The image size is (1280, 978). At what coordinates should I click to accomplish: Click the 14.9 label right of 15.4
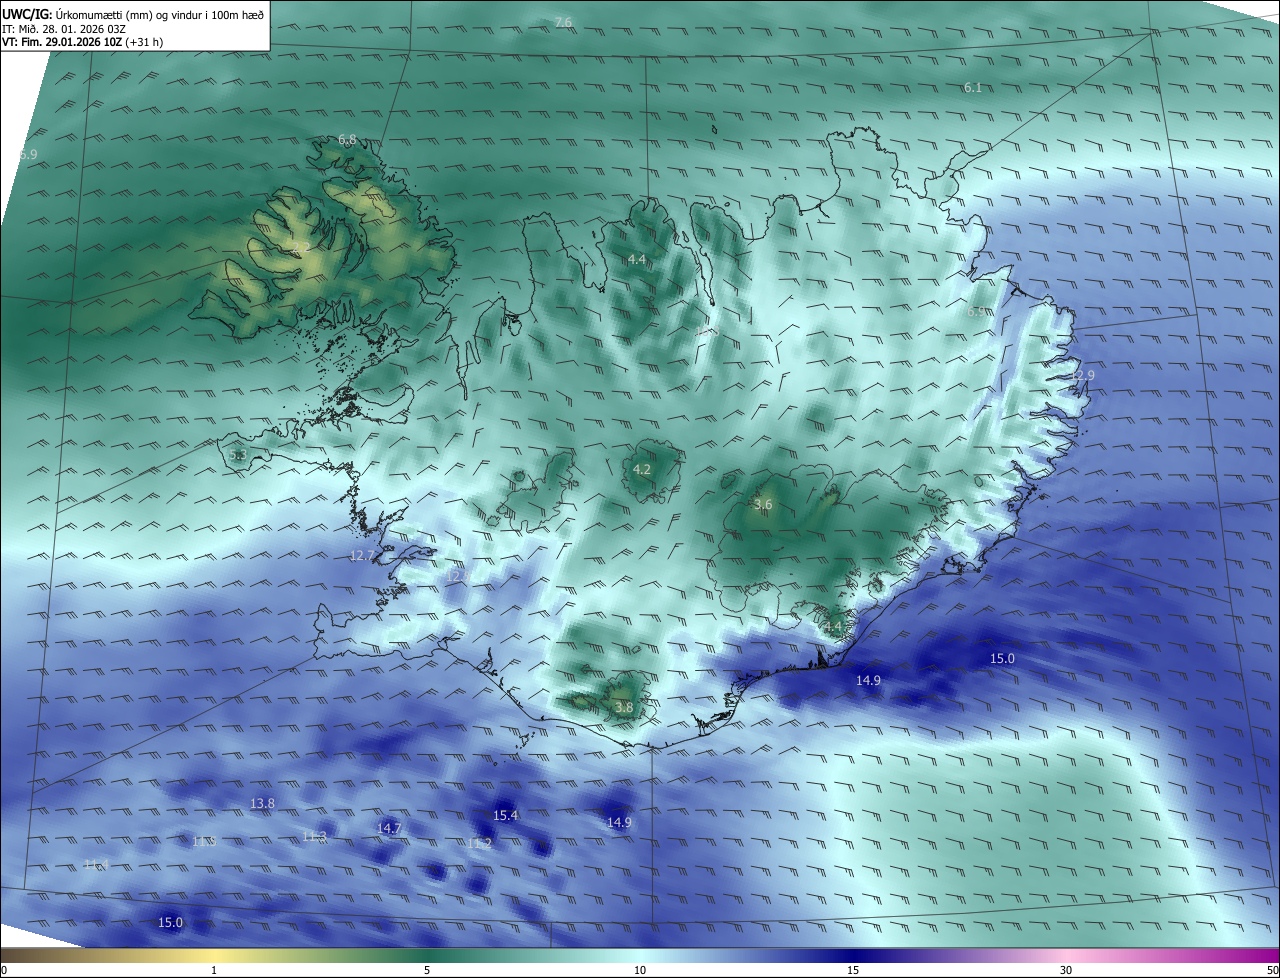pyautogui.click(x=619, y=822)
